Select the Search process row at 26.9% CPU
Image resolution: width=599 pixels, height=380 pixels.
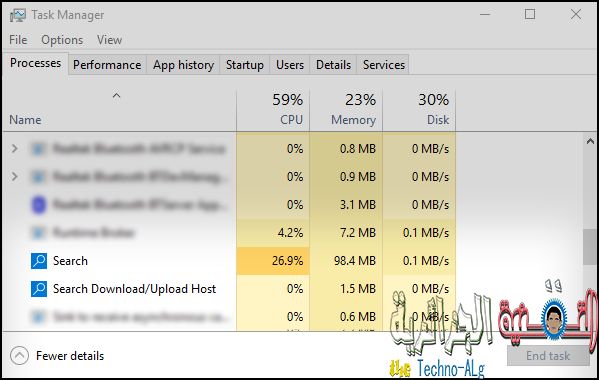click(229, 261)
